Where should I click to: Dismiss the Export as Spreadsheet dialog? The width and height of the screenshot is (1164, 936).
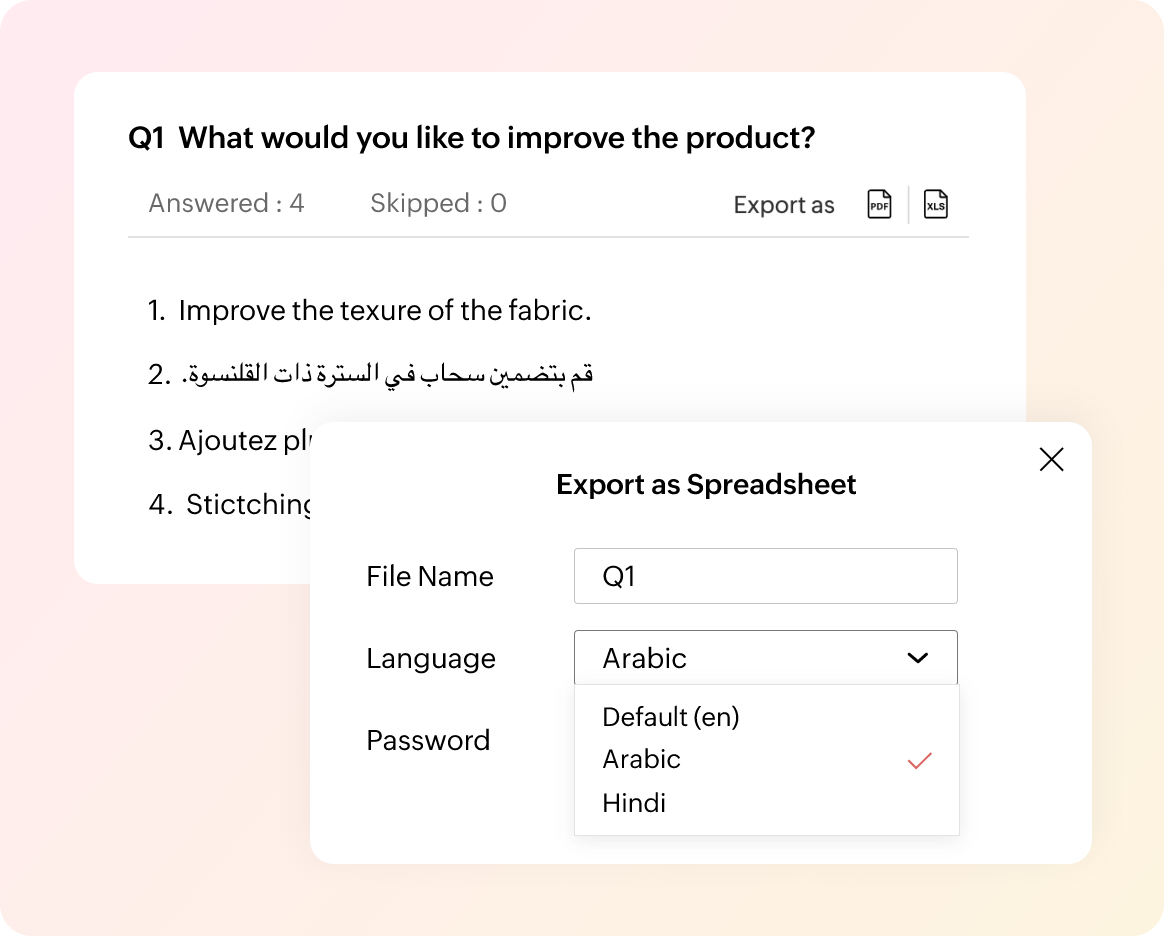click(x=1051, y=459)
